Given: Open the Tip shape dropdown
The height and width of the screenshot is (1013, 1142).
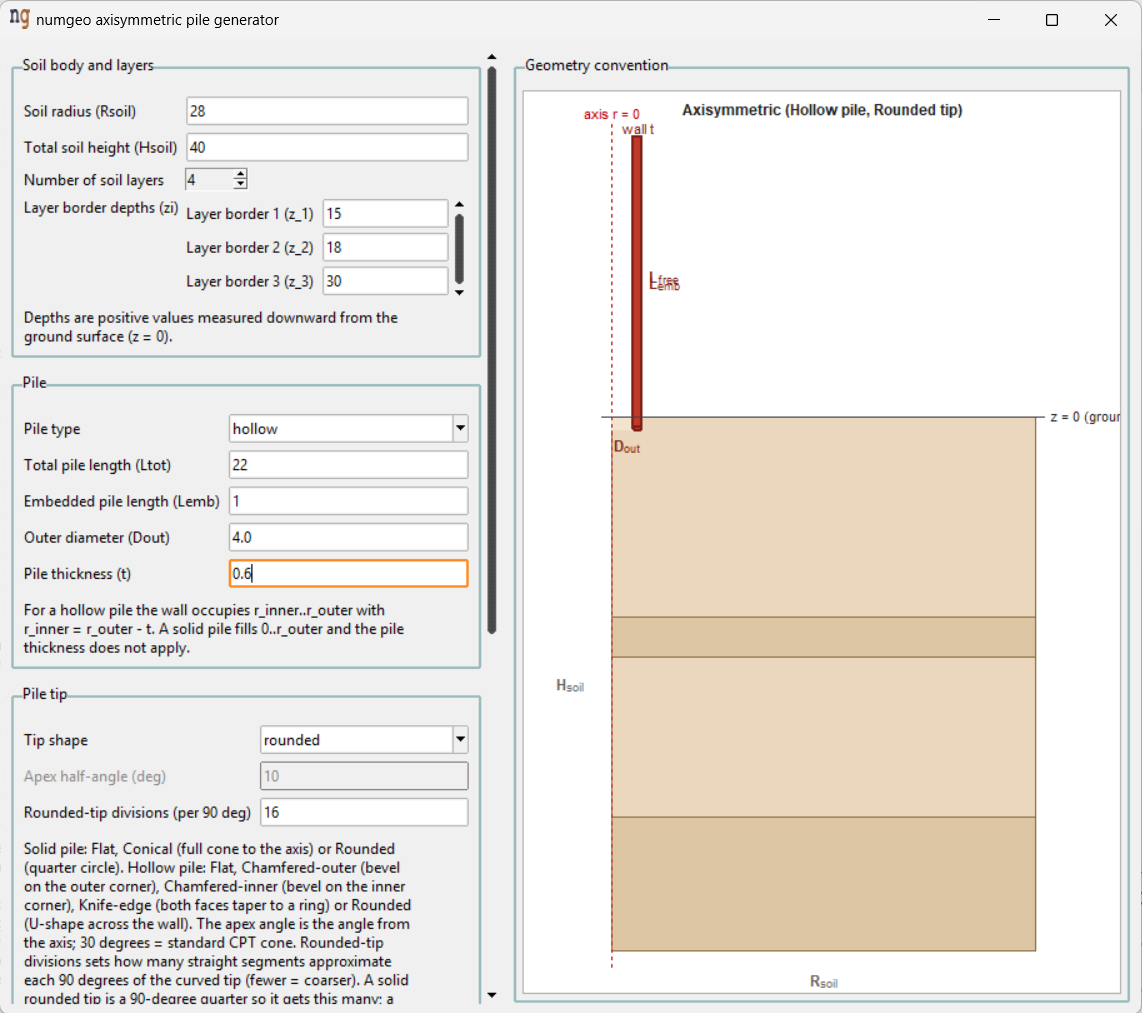Looking at the screenshot, I should [x=460, y=739].
